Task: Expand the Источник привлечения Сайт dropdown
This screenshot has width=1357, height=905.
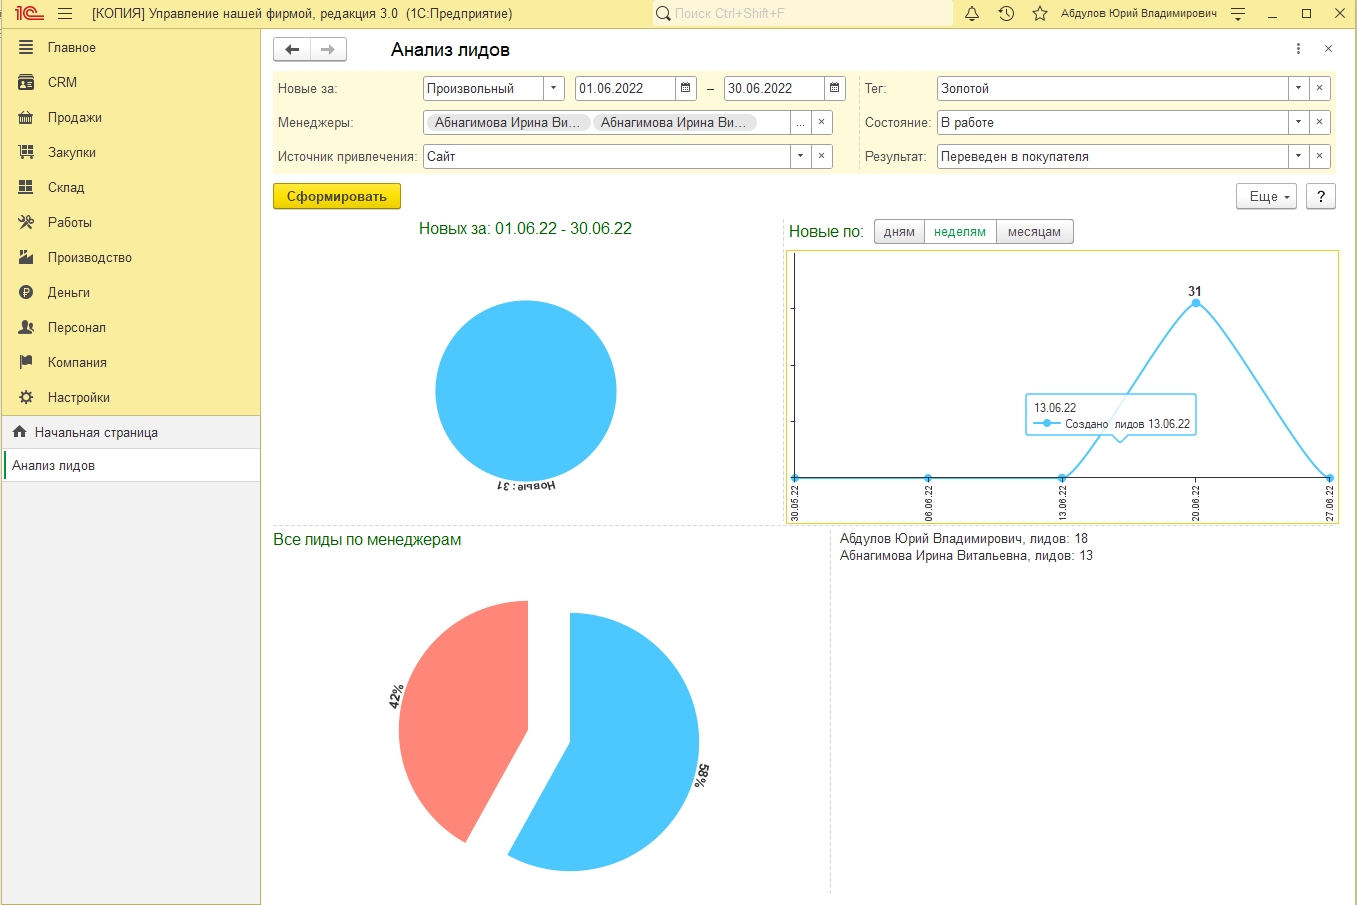Action: coord(800,156)
